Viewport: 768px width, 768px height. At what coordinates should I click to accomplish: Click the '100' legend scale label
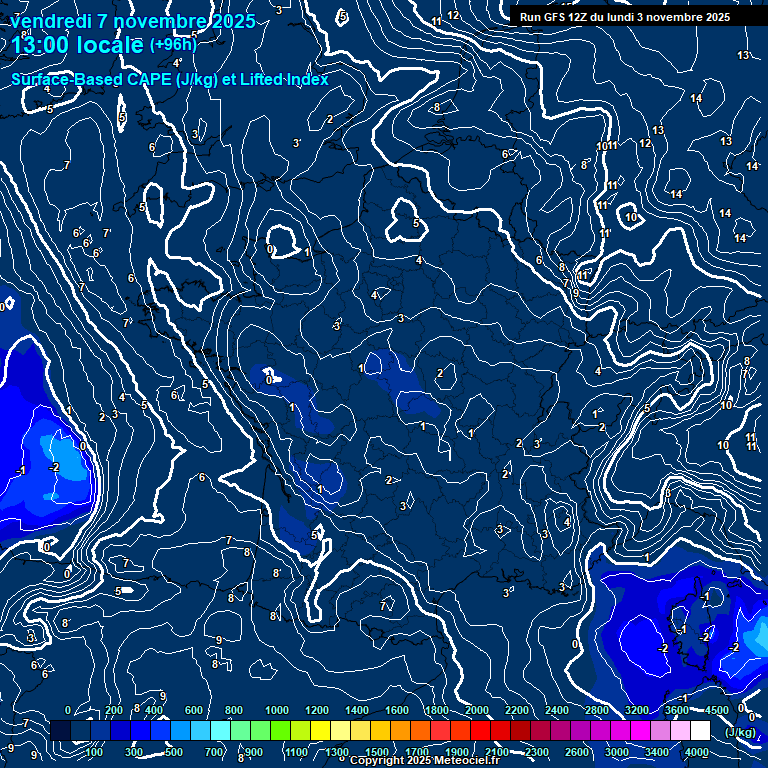point(94,752)
